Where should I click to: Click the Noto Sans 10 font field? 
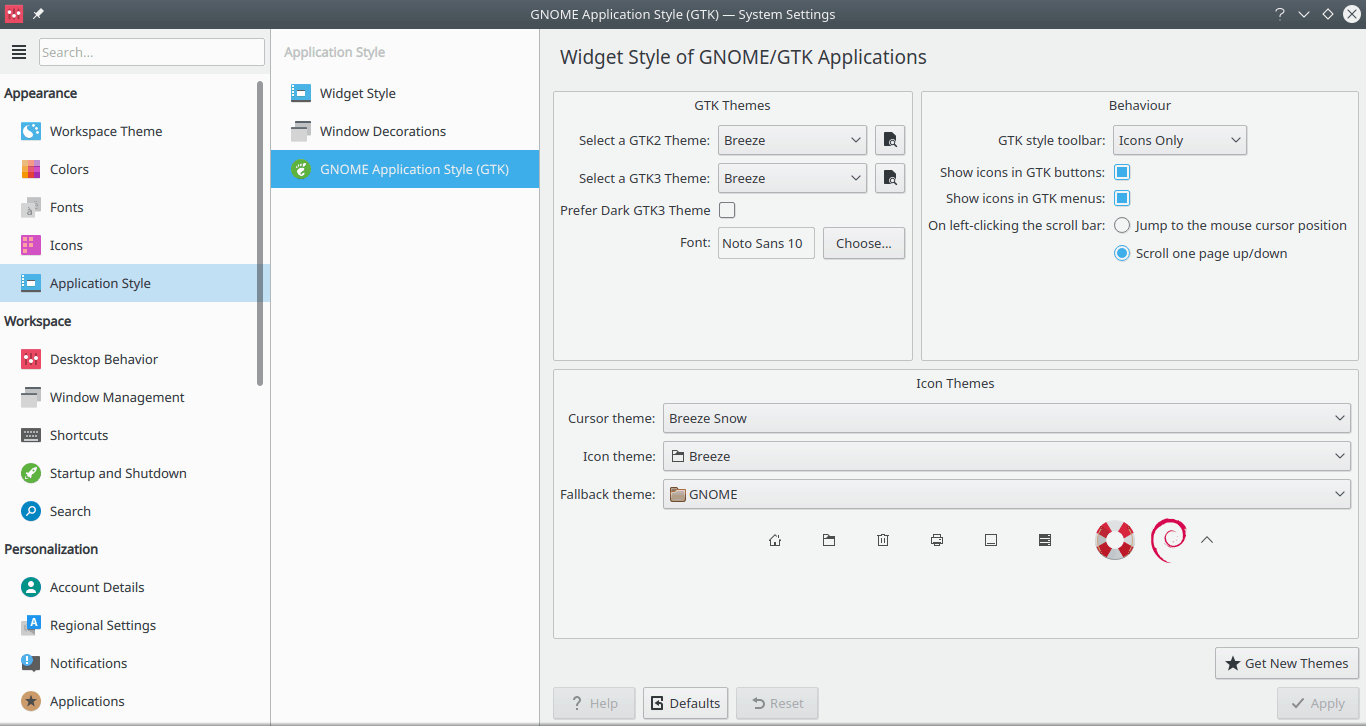[x=766, y=243]
